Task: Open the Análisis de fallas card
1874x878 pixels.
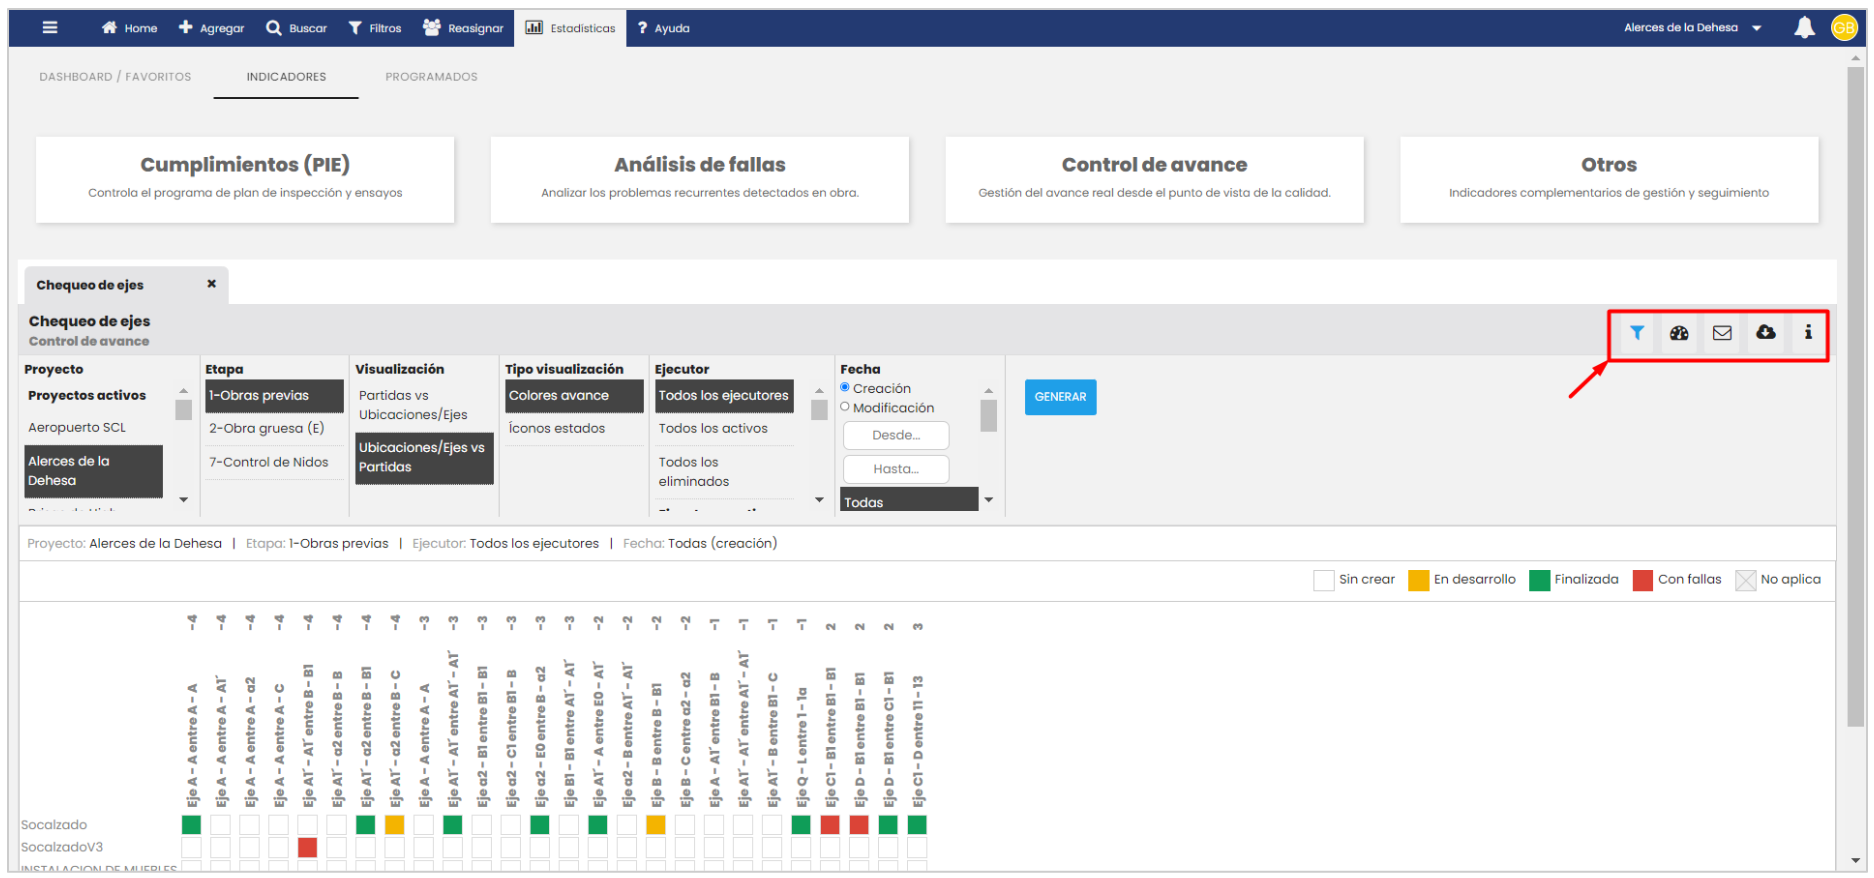Action: [699, 179]
